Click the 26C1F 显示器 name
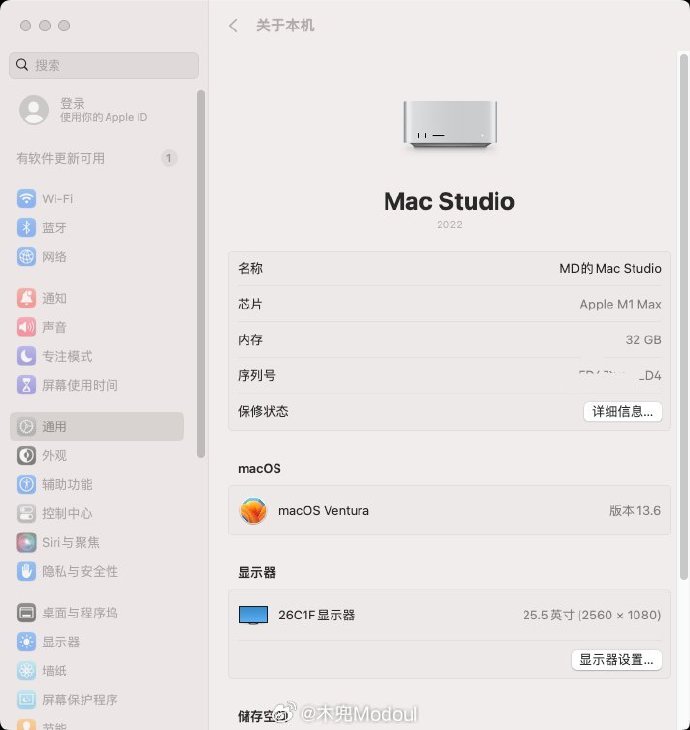The width and height of the screenshot is (690, 730). click(317, 615)
